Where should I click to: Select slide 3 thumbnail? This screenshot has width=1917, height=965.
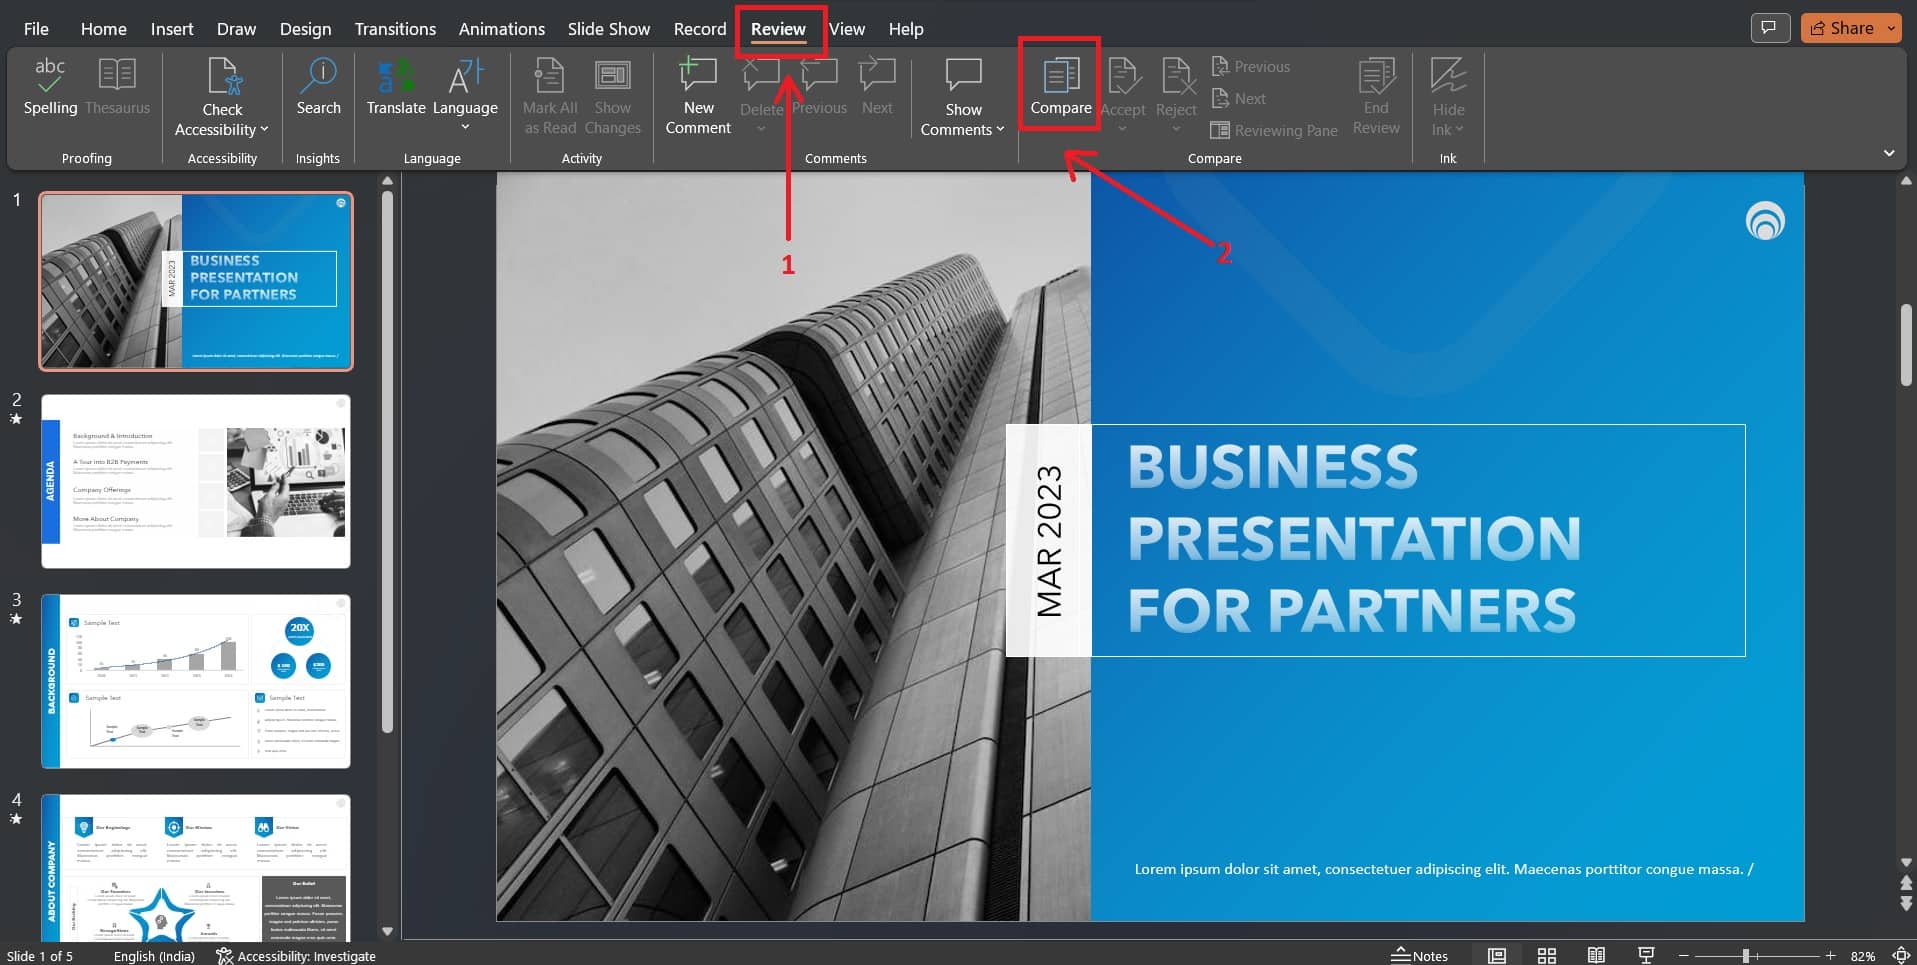(x=195, y=681)
